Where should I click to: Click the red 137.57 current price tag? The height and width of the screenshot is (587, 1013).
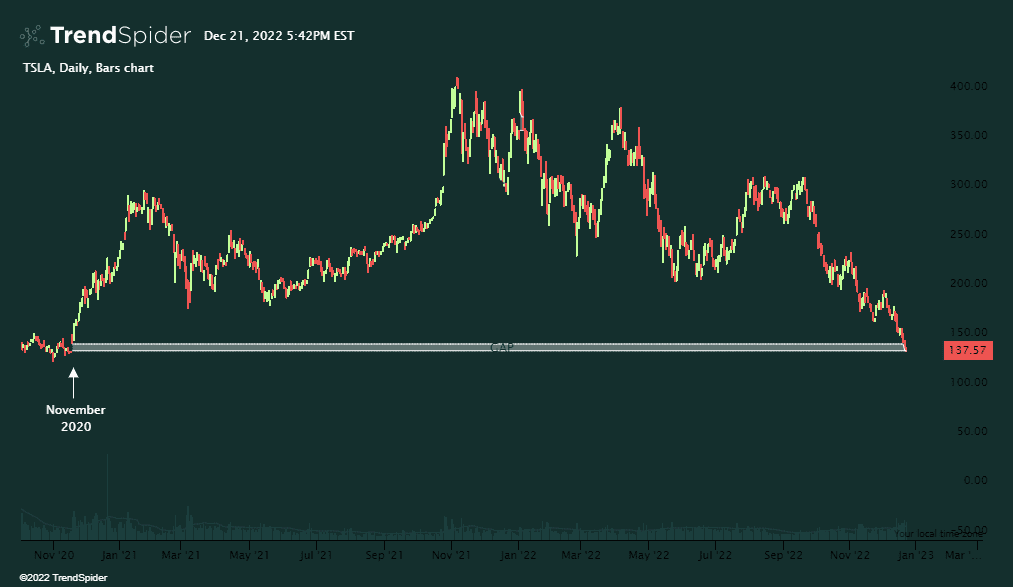[x=968, y=351]
